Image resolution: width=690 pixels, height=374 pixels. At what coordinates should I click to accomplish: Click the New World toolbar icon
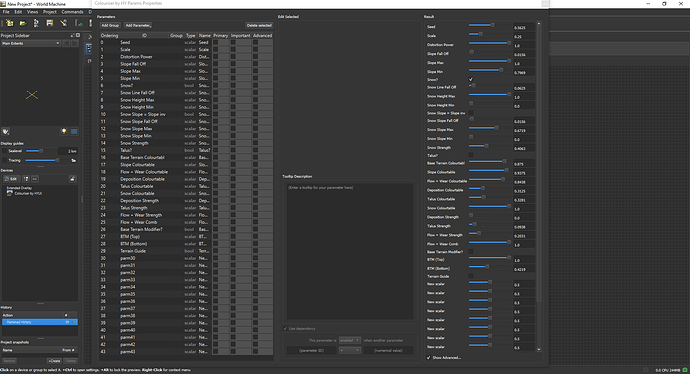click(x=9, y=23)
